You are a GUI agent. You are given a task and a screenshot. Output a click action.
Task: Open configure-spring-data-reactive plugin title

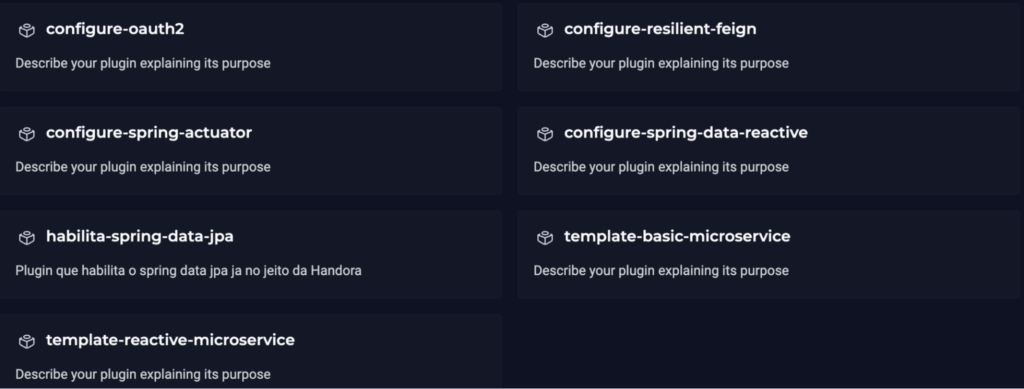click(686, 133)
